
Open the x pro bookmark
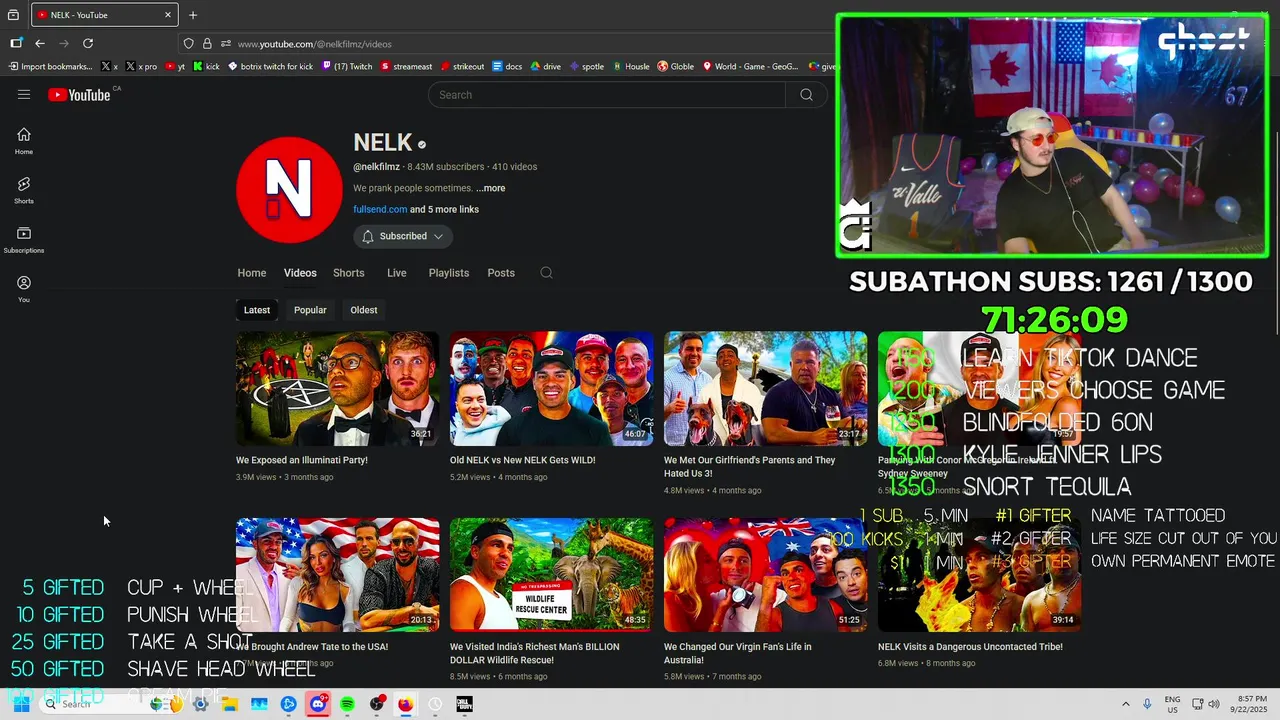click(141, 67)
